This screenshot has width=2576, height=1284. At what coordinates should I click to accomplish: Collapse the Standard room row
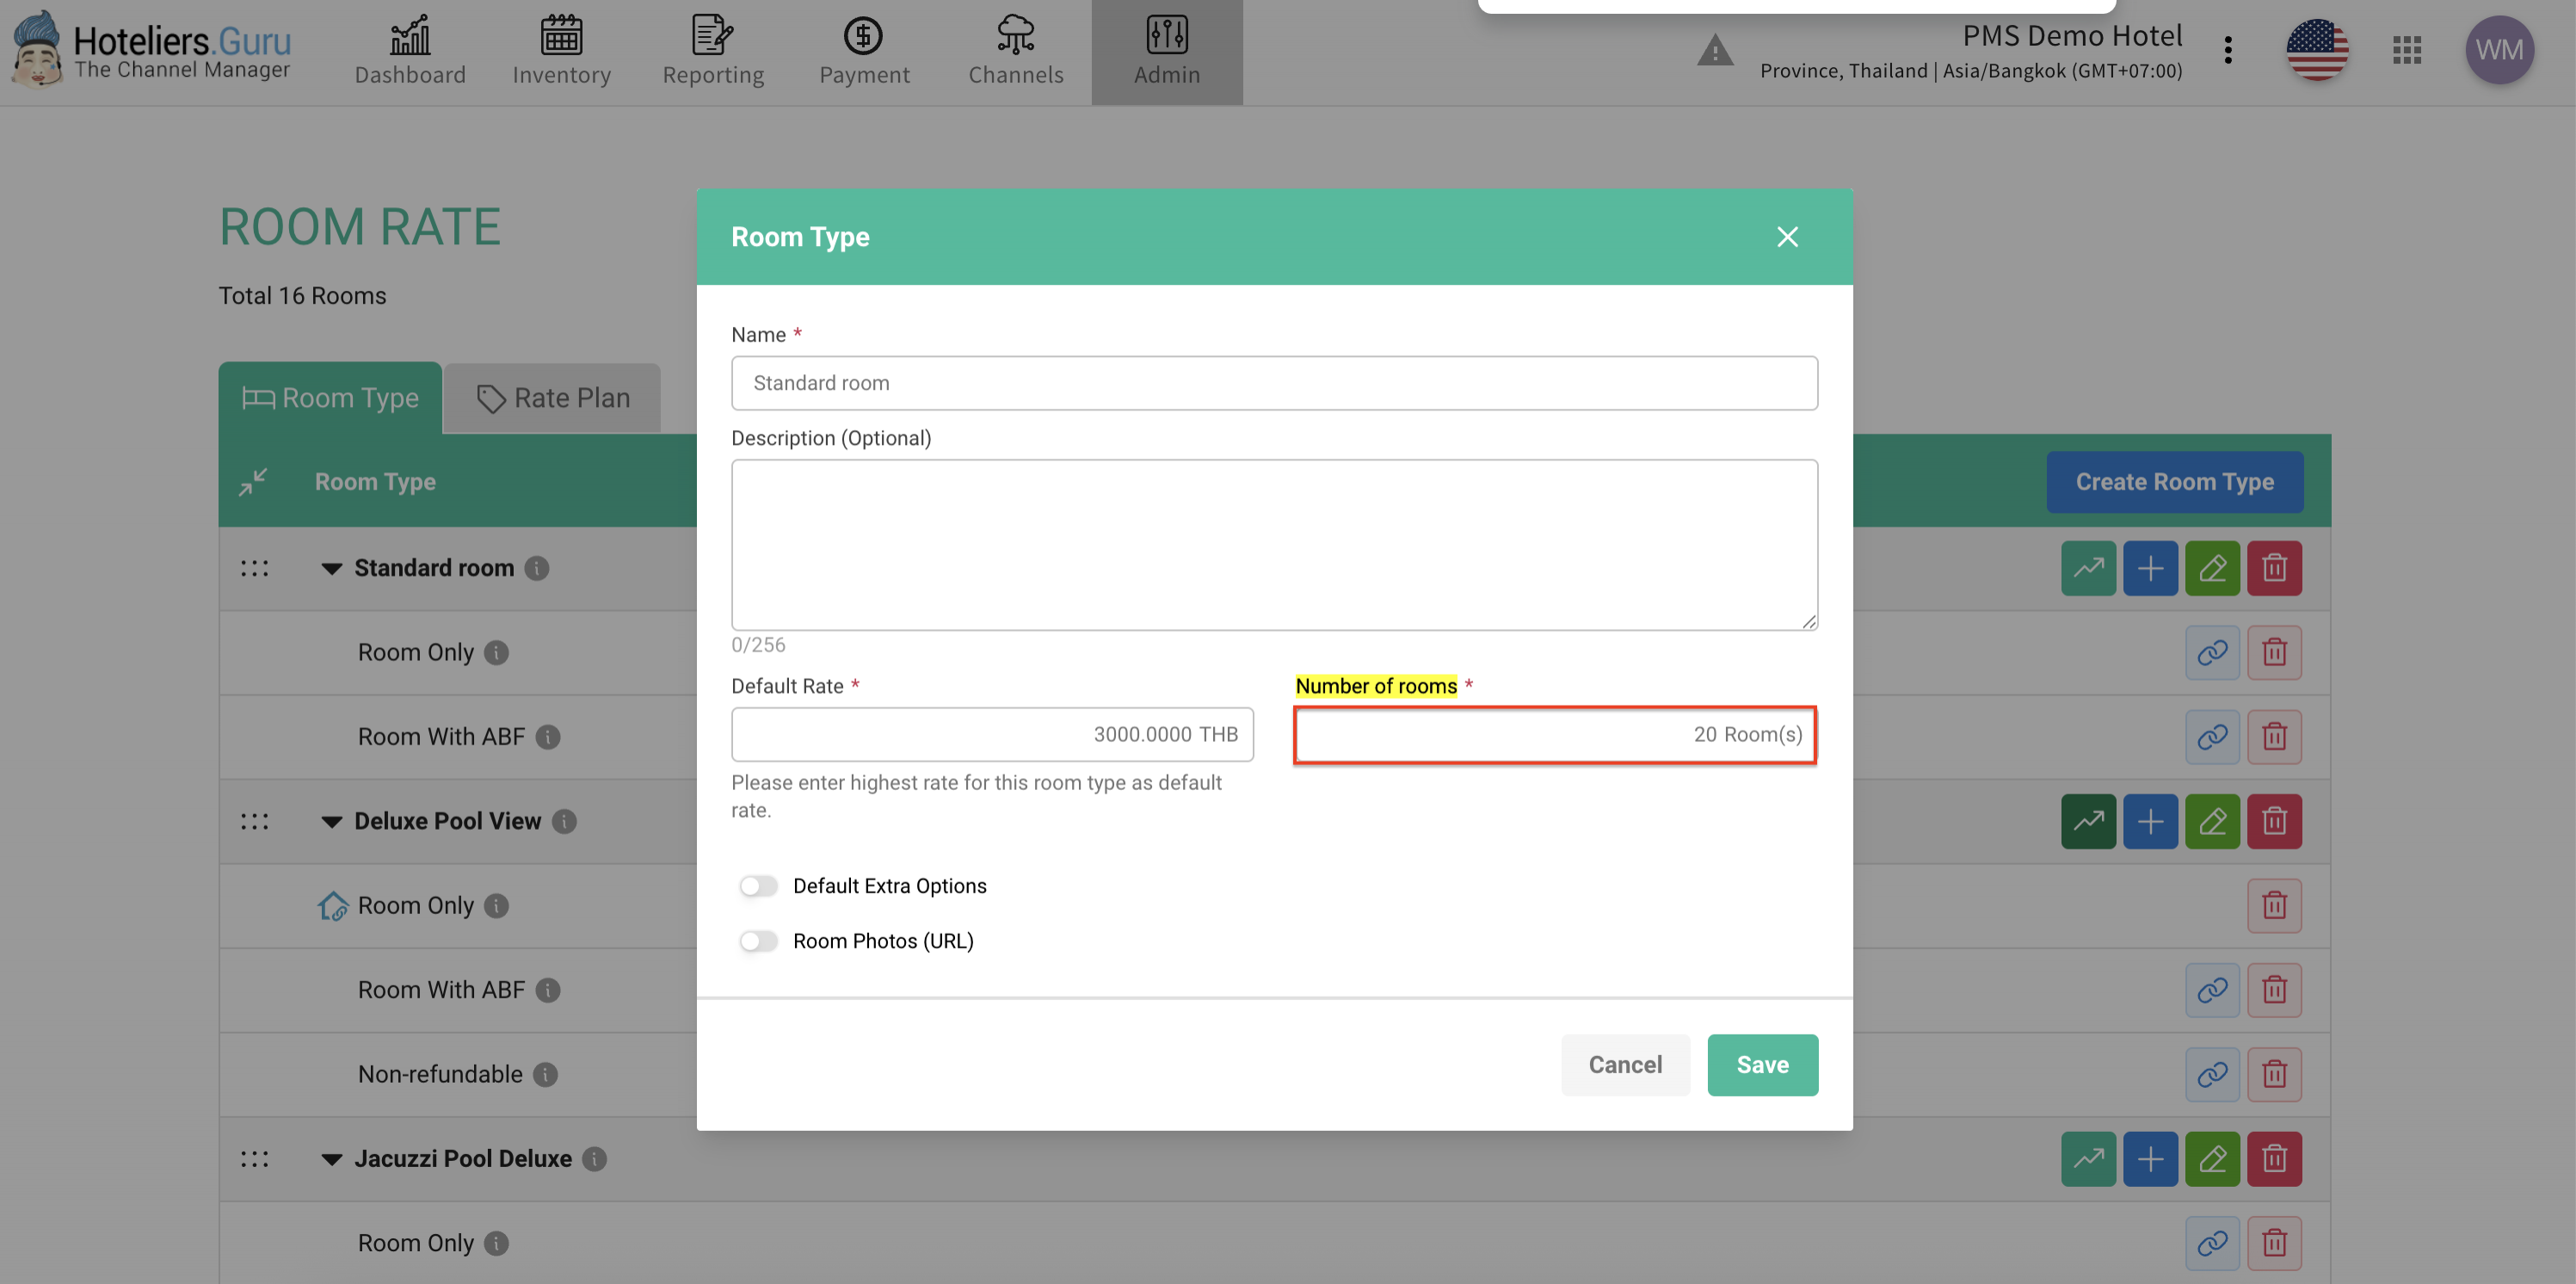331,568
